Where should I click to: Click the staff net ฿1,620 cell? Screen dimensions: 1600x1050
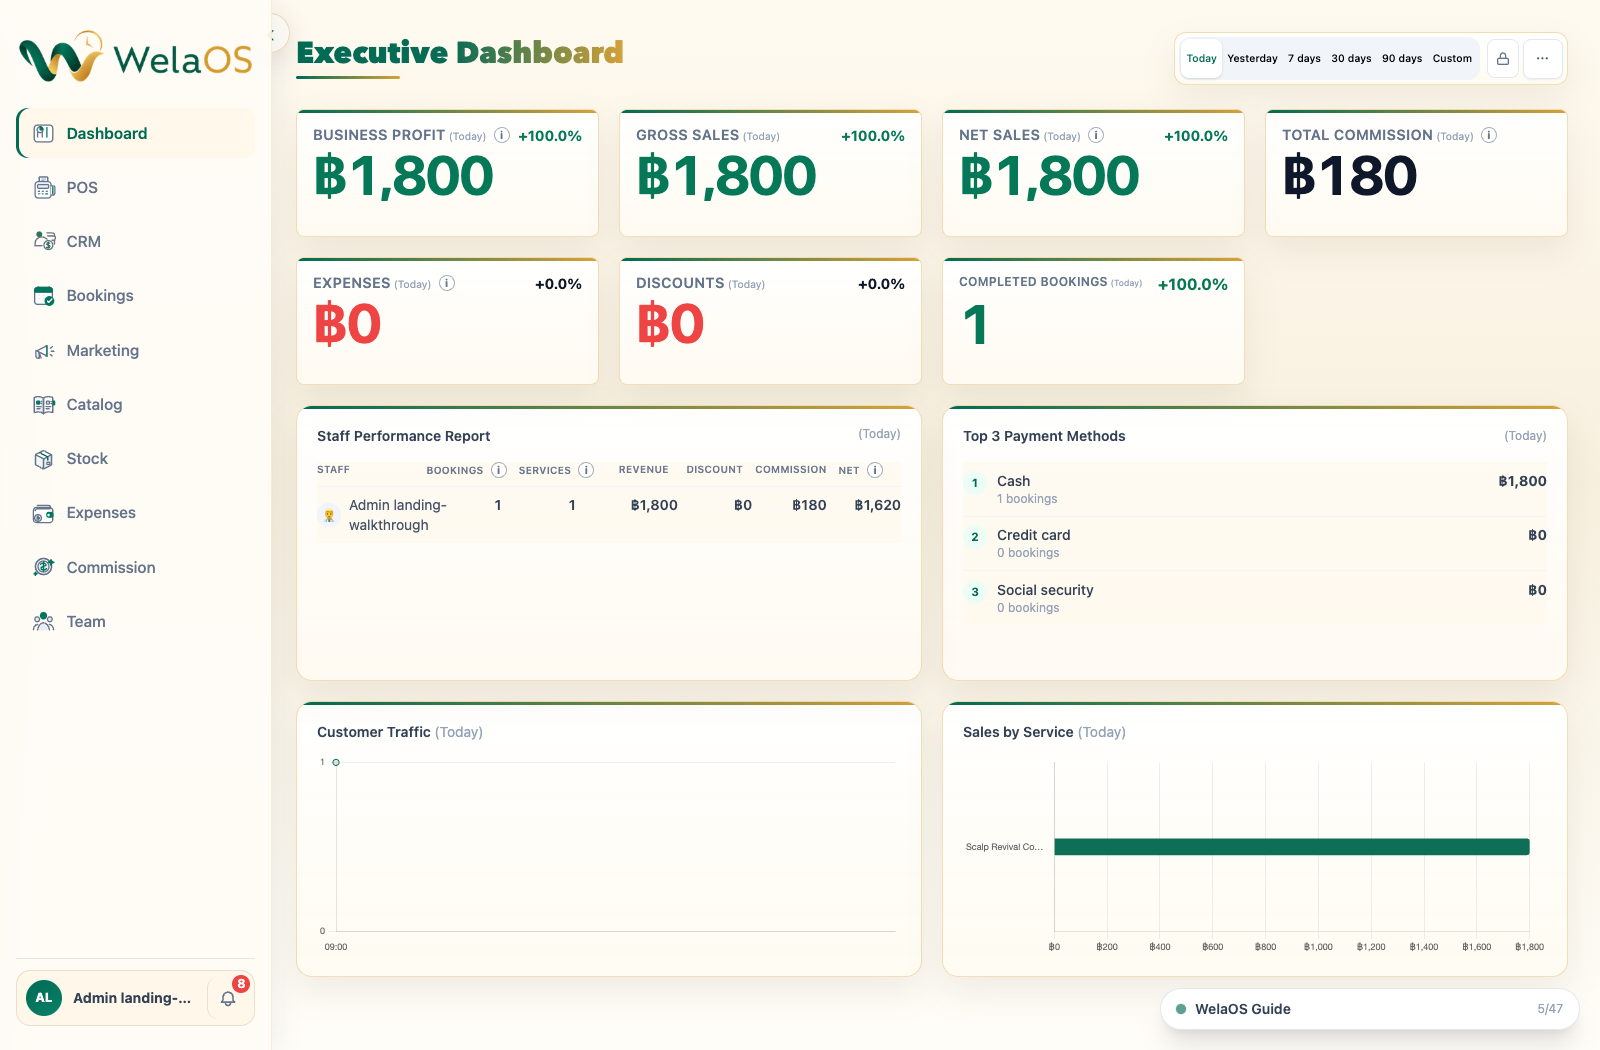(877, 505)
